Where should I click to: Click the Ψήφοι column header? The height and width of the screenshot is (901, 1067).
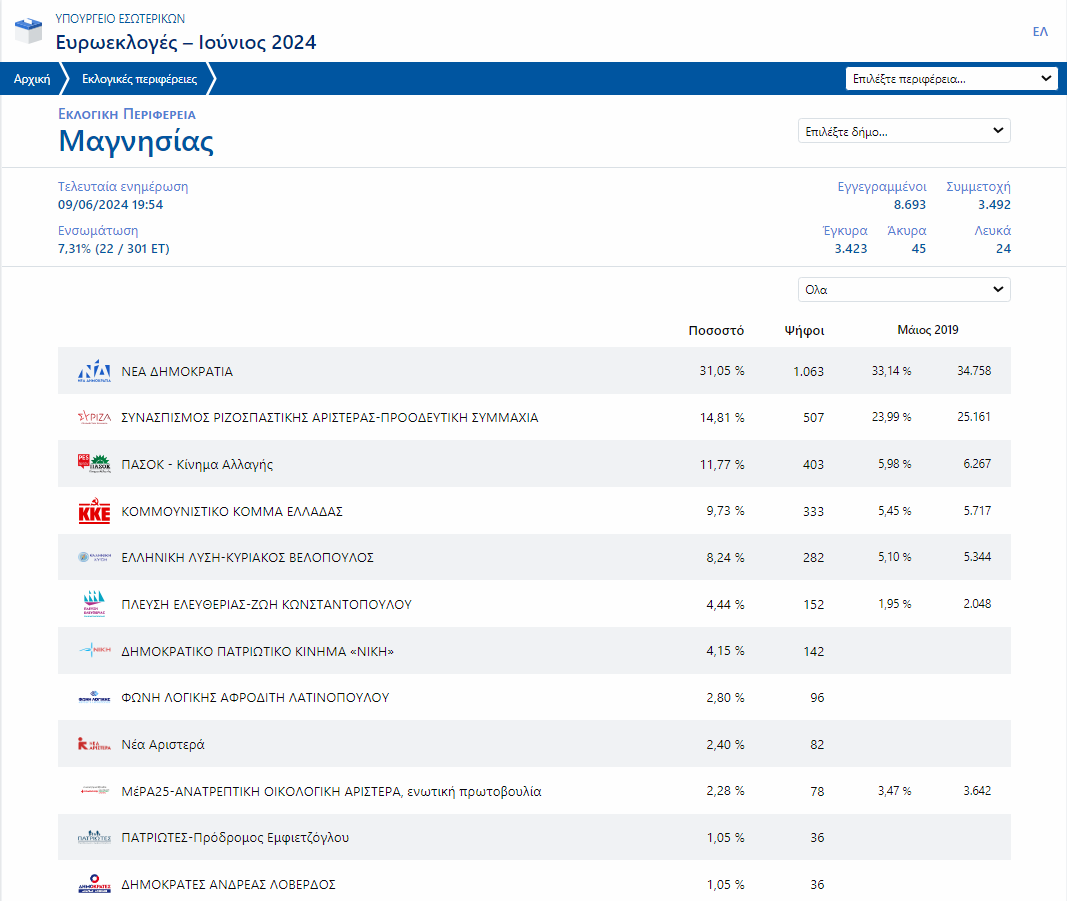point(804,331)
